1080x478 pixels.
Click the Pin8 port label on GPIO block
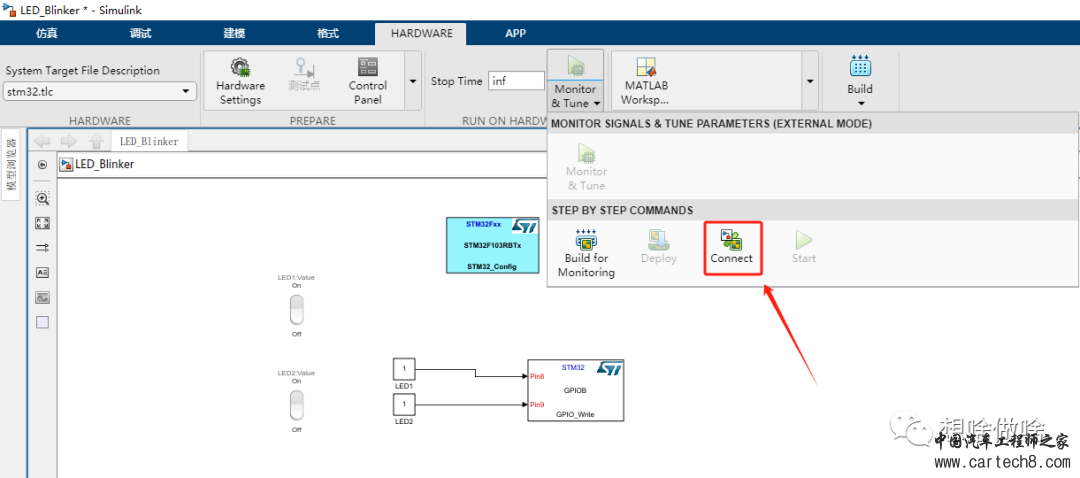coord(537,376)
